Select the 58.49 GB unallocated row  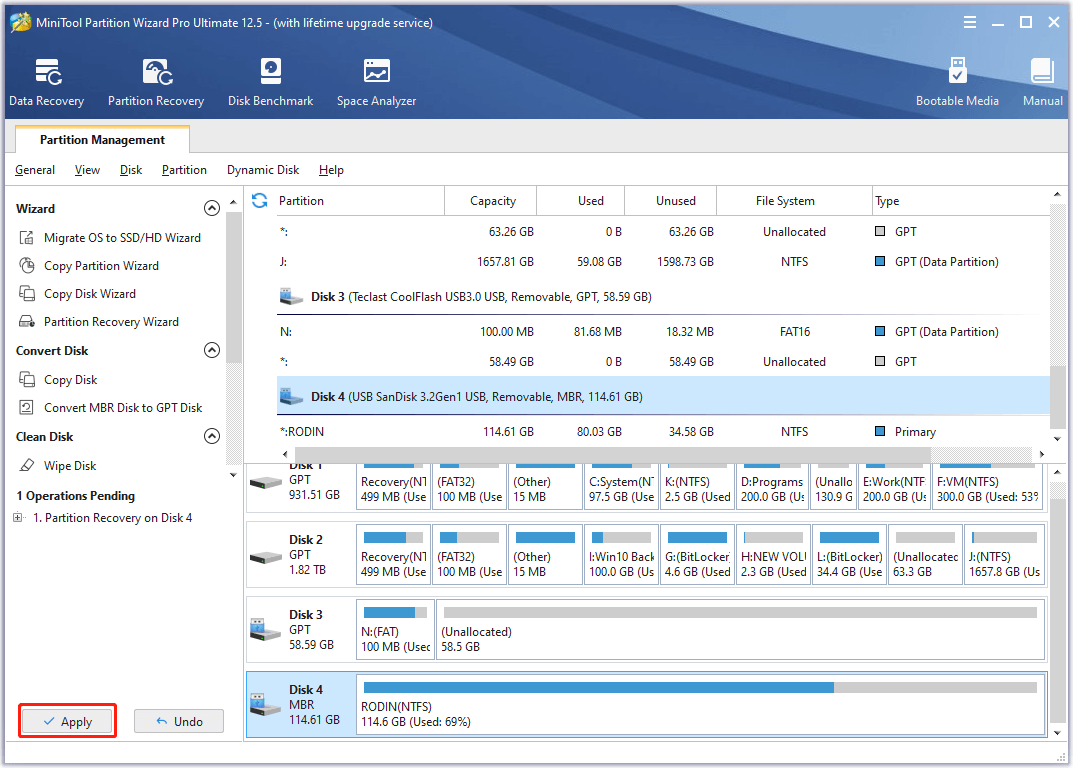pos(662,361)
